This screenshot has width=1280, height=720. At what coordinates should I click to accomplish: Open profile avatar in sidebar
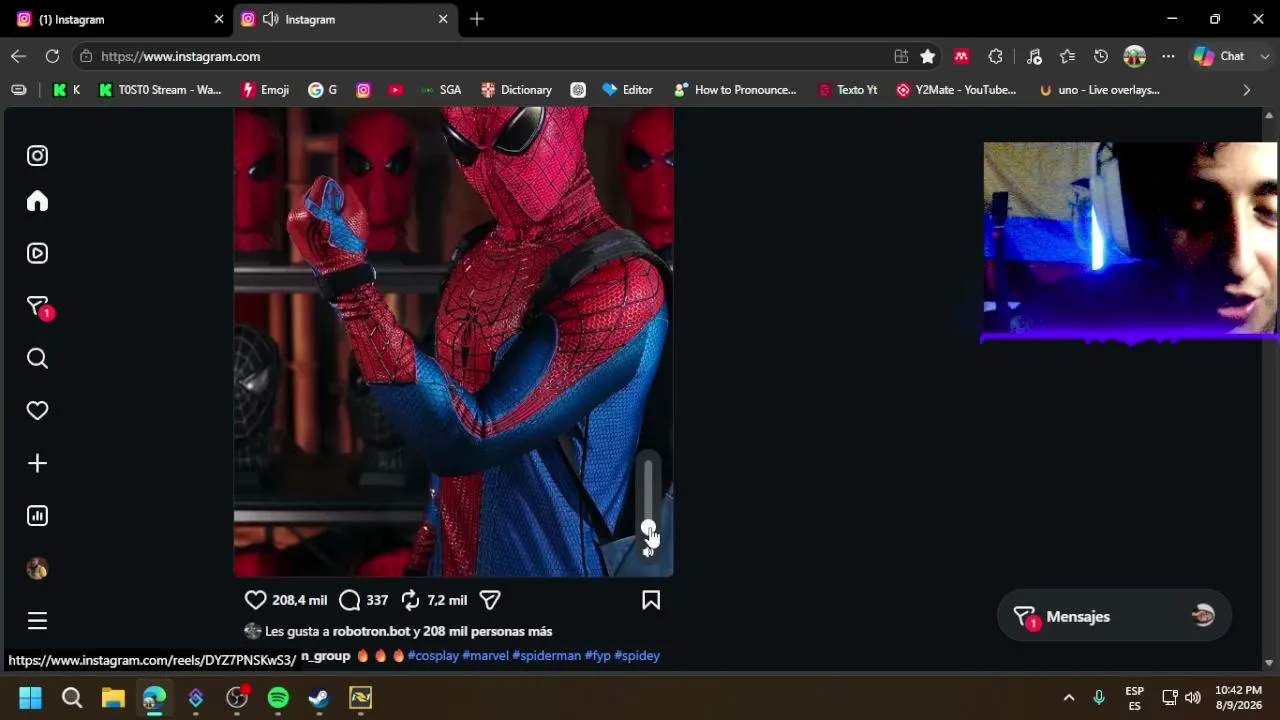click(x=37, y=568)
